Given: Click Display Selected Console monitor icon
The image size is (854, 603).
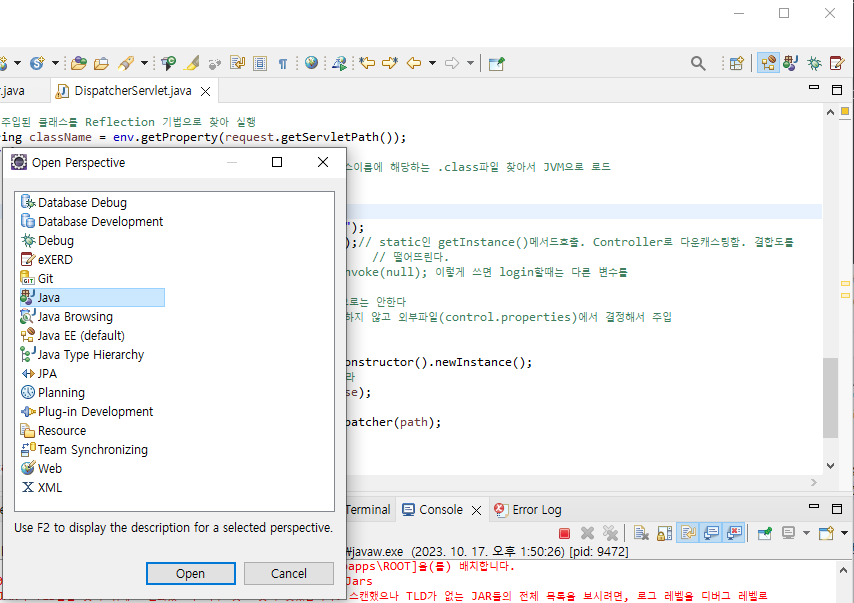Looking at the screenshot, I should [x=788, y=533].
